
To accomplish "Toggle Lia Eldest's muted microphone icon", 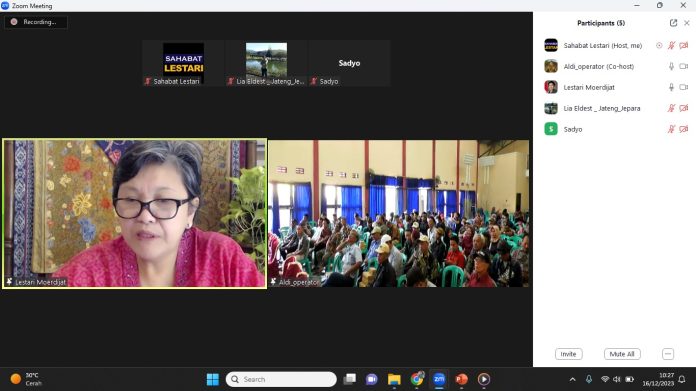I will click(671, 108).
